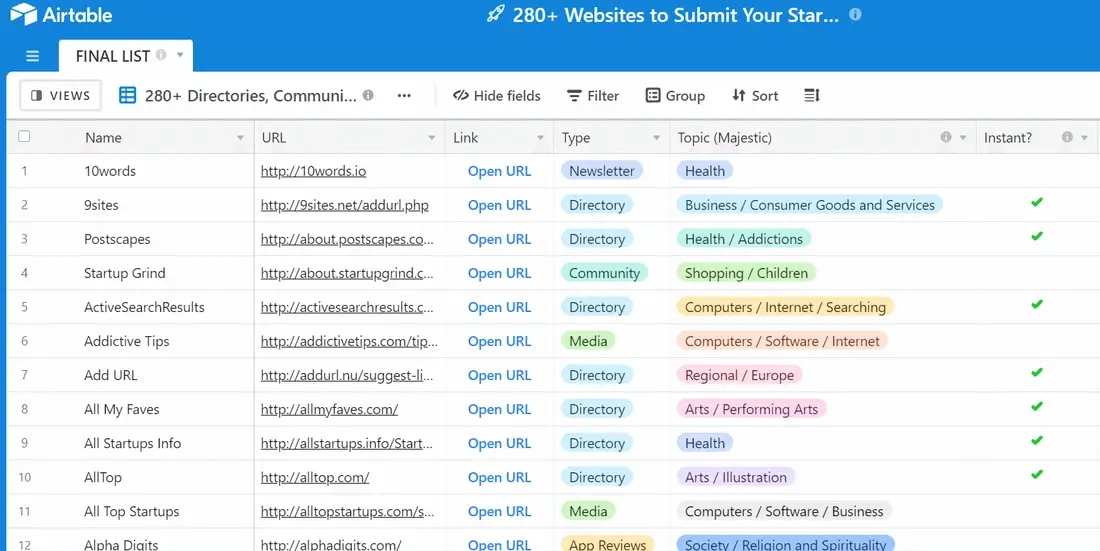Open the Topic (Majestic) column dropdown arrow
1100x551 pixels.
[x=963, y=138]
